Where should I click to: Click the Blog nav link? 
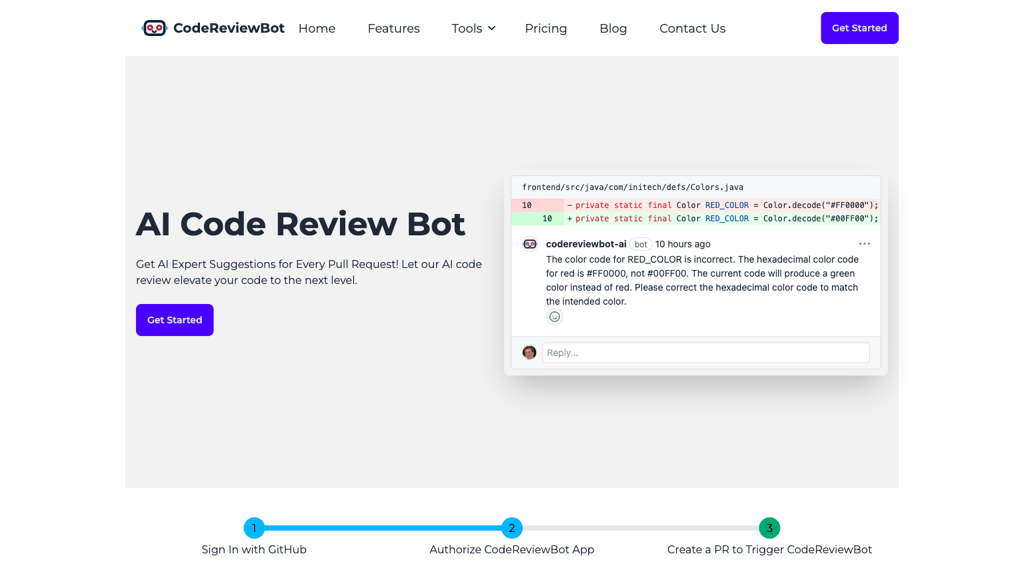click(x=613, y=28)
